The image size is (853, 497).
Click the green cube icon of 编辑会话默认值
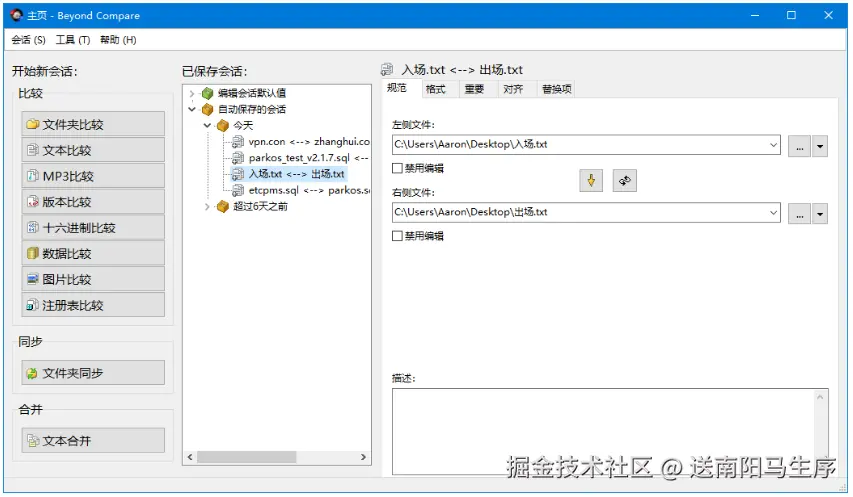207,94
